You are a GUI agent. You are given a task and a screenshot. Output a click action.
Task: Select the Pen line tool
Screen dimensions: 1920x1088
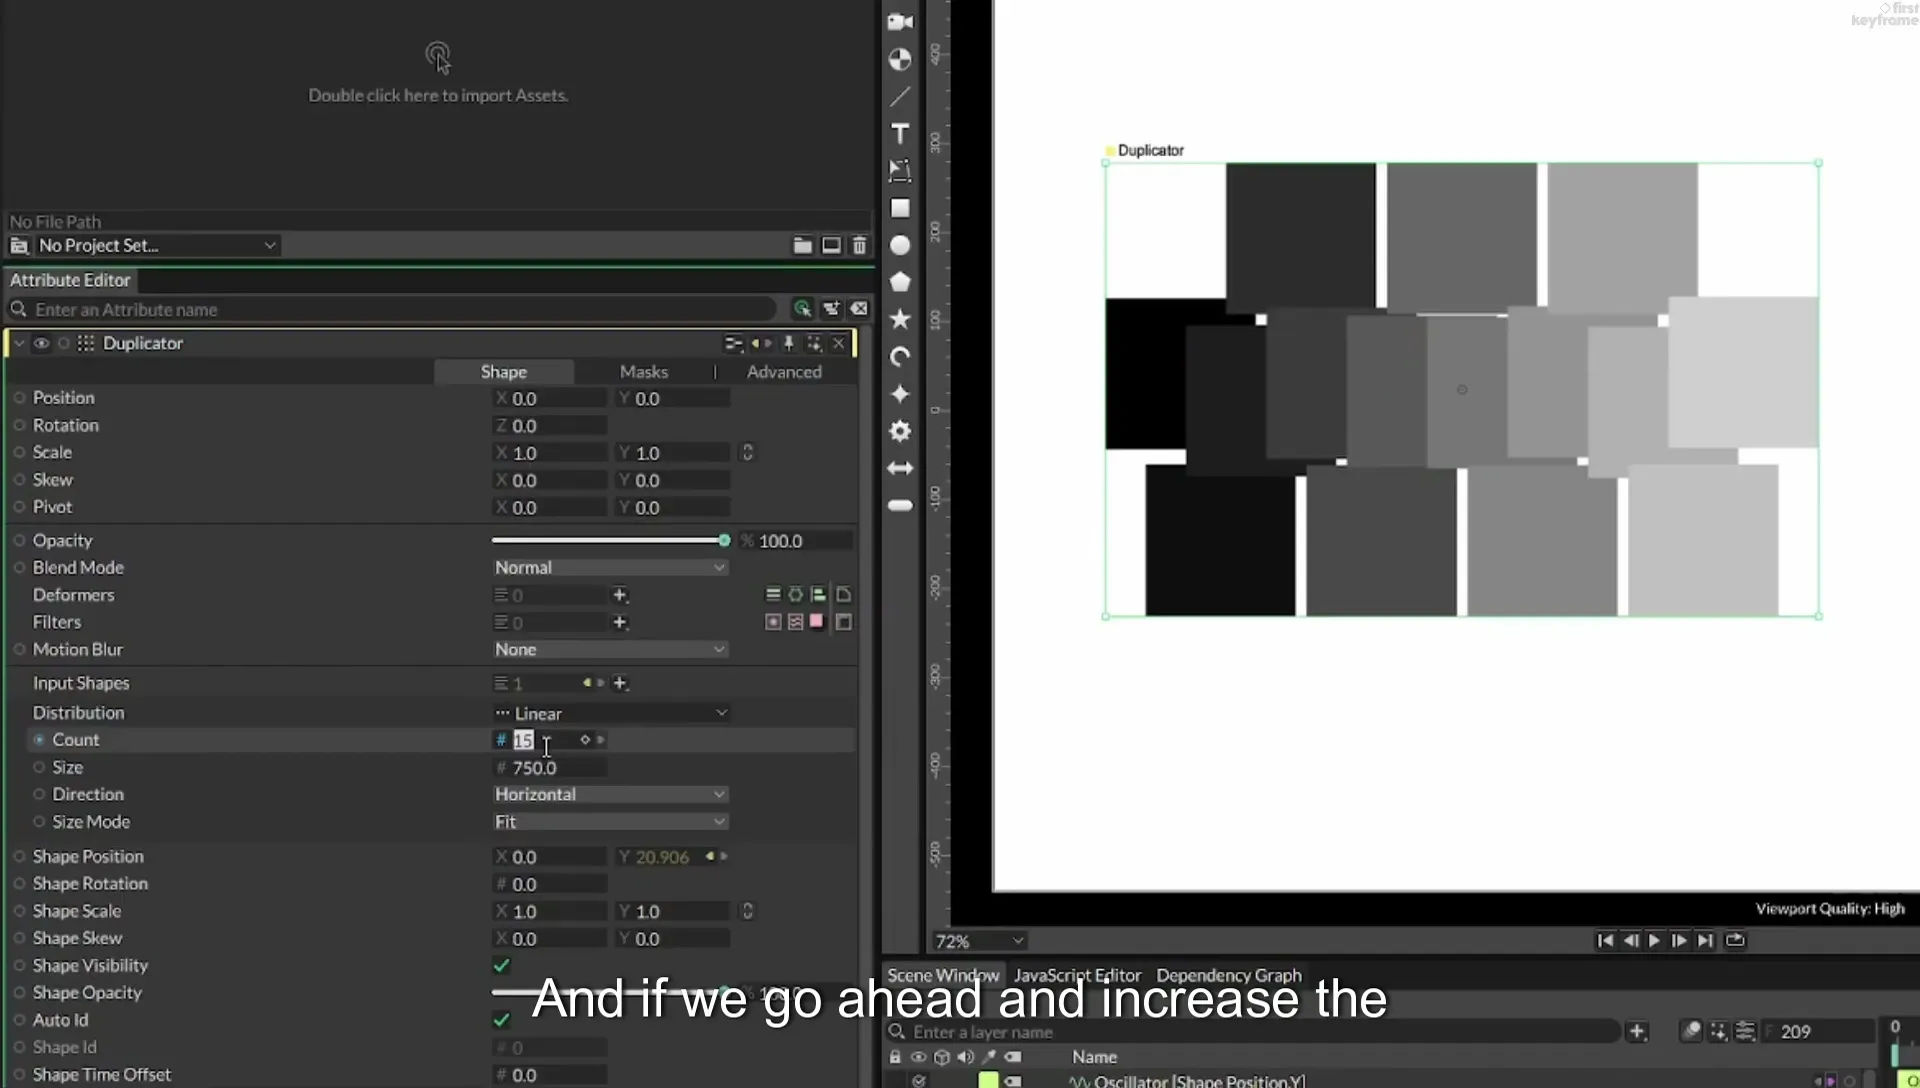pos(900,97)
